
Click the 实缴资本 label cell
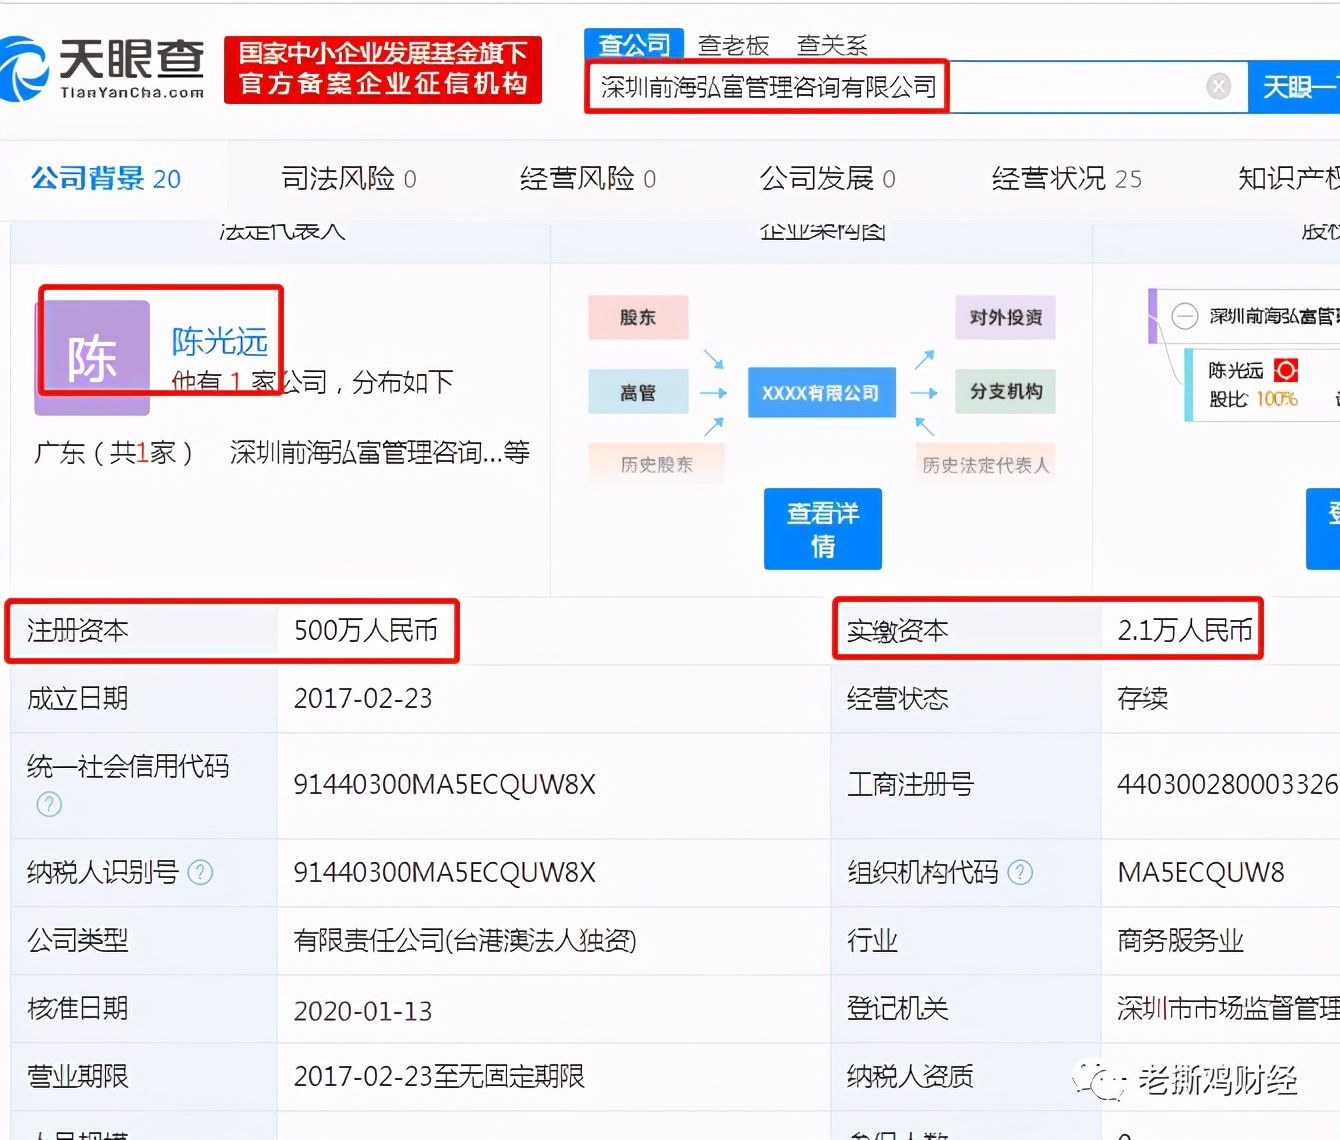pyautogui.click(x=967, y=630)
